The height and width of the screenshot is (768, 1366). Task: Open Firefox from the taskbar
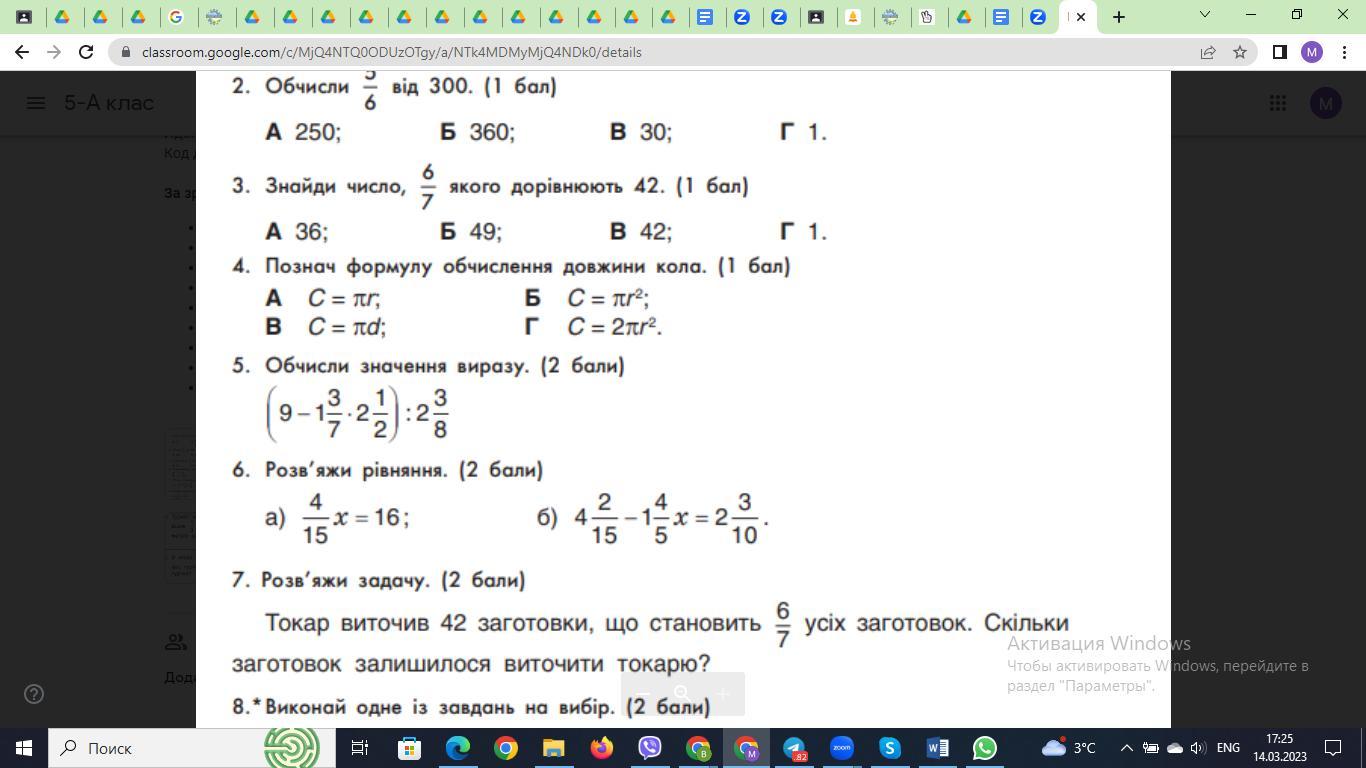[601, 748]
